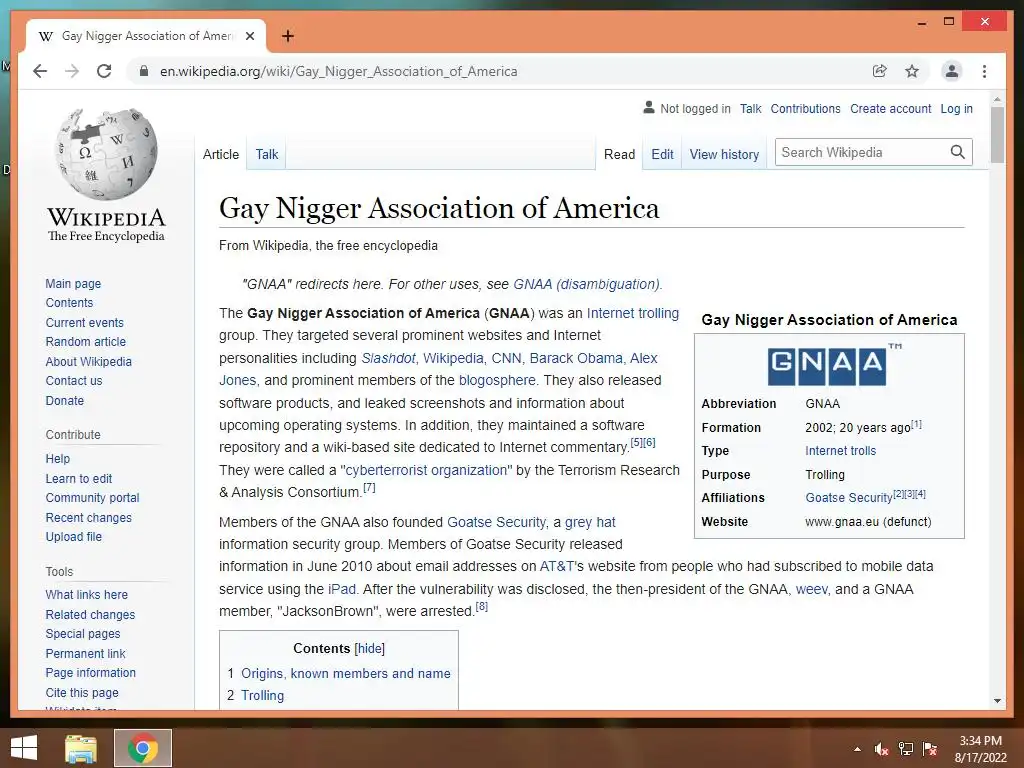Click the page's vertical scrollbar thumb

(x=997, y=135)
